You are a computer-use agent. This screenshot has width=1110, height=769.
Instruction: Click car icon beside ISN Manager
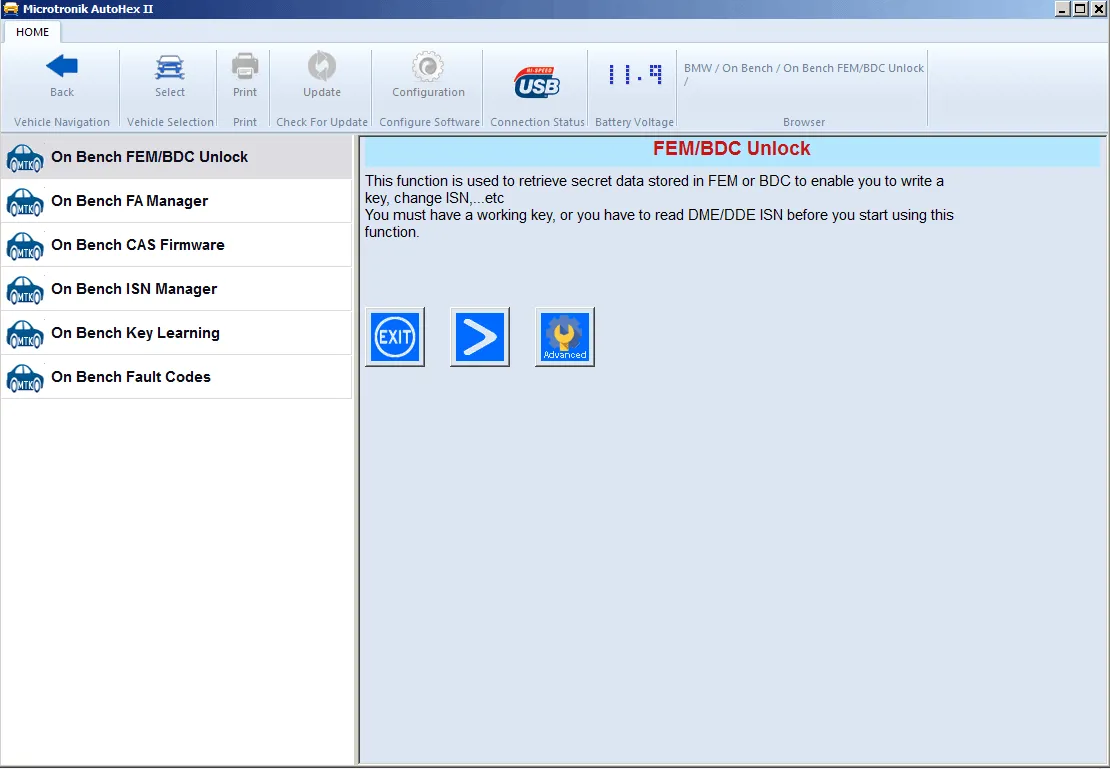(25, 290)
